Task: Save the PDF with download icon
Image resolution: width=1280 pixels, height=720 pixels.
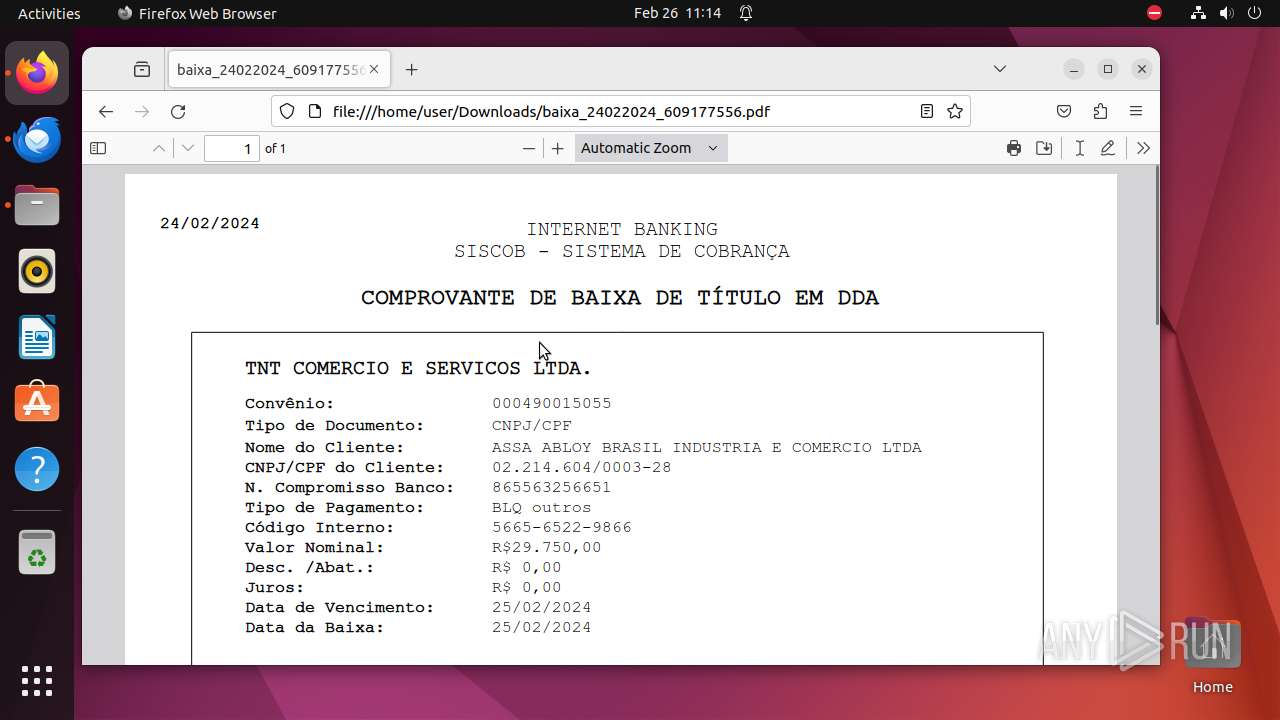Action: [1044, 148]
